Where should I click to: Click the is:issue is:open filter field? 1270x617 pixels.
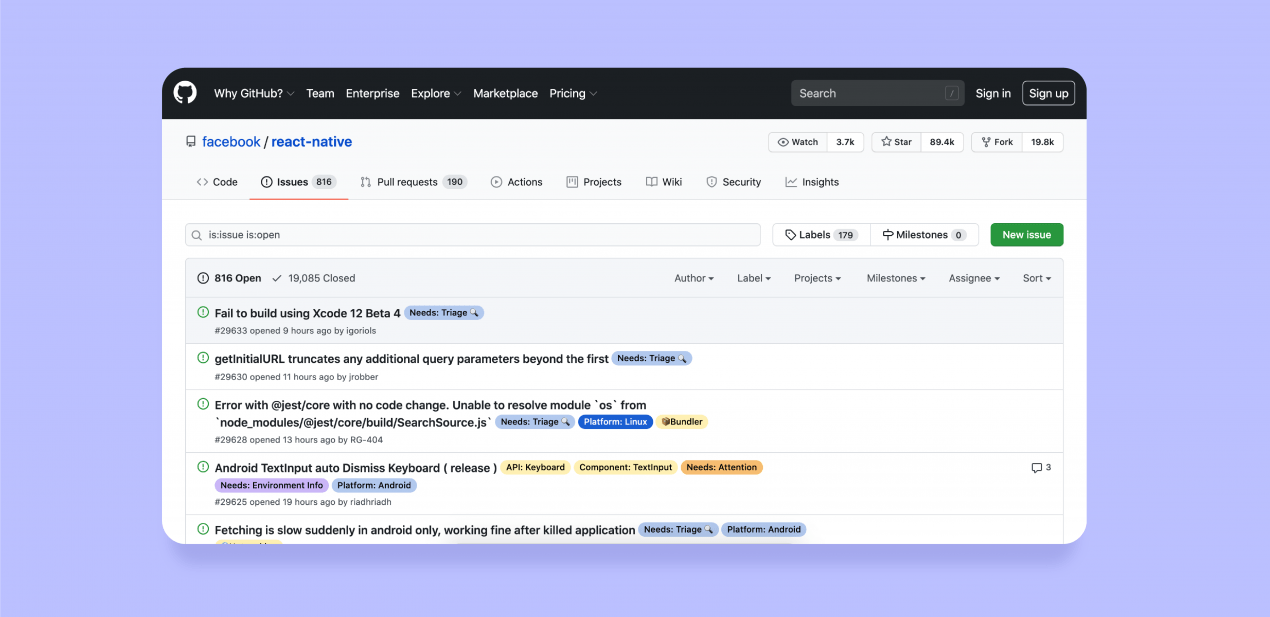(473, 235)
